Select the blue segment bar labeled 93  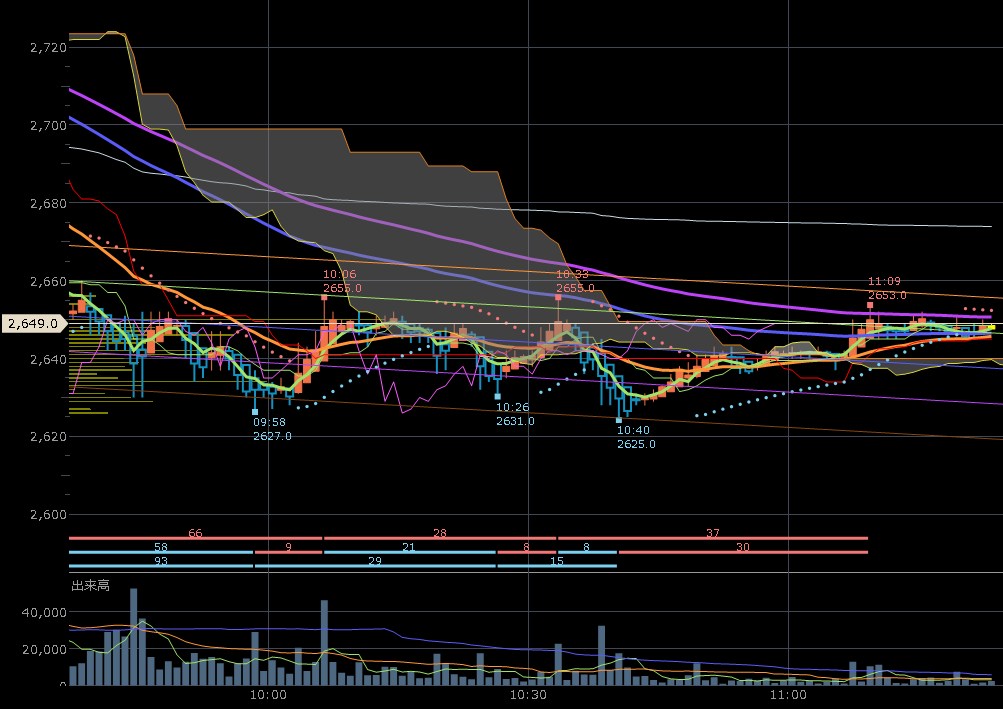(161, 566)
